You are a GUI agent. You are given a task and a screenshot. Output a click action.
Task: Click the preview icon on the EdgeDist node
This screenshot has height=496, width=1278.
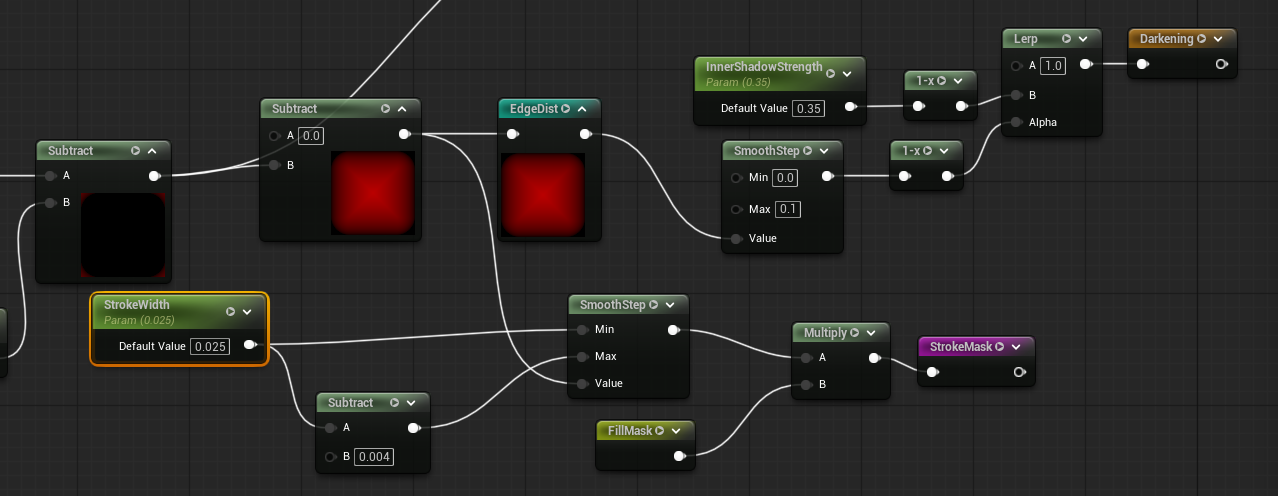coord(566,108)
